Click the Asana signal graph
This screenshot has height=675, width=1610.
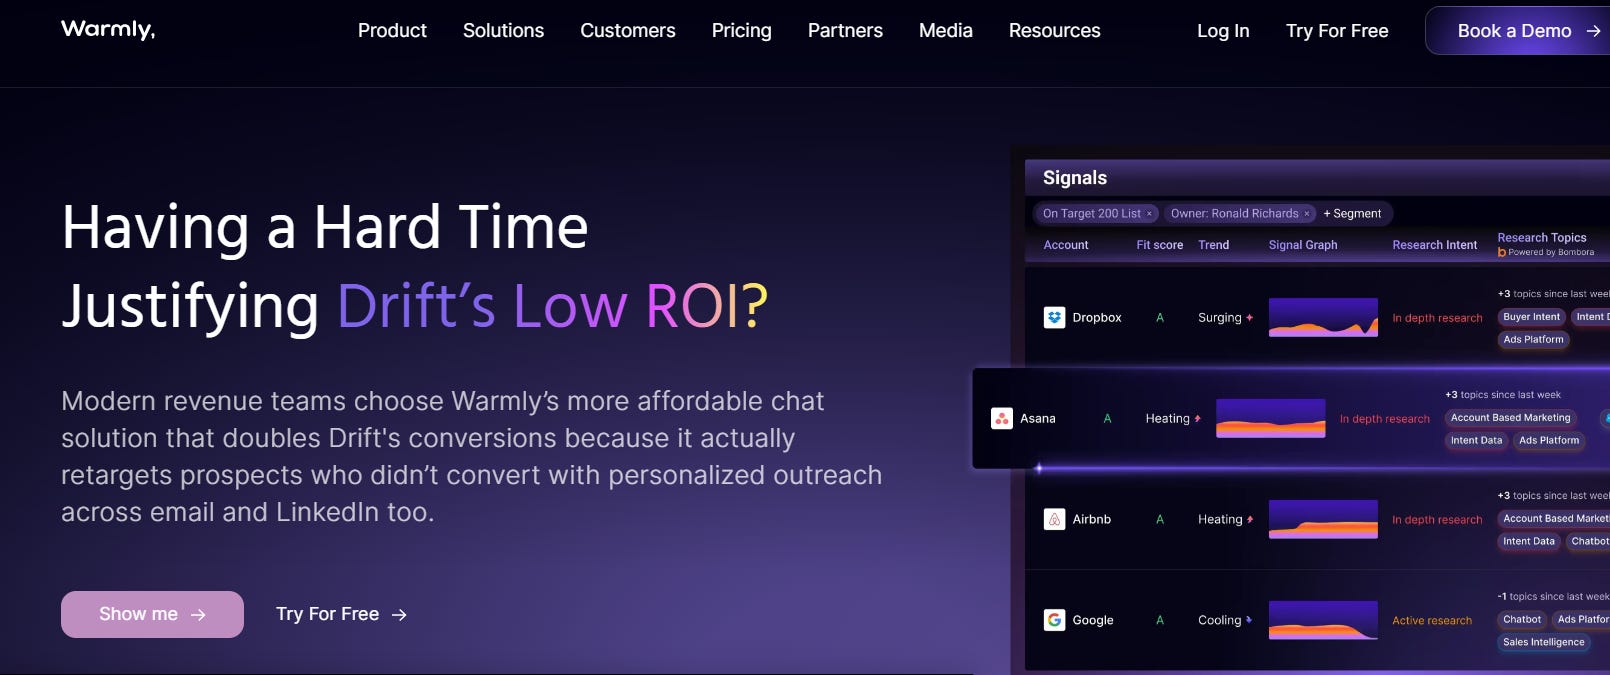(x=1271, y=419)
